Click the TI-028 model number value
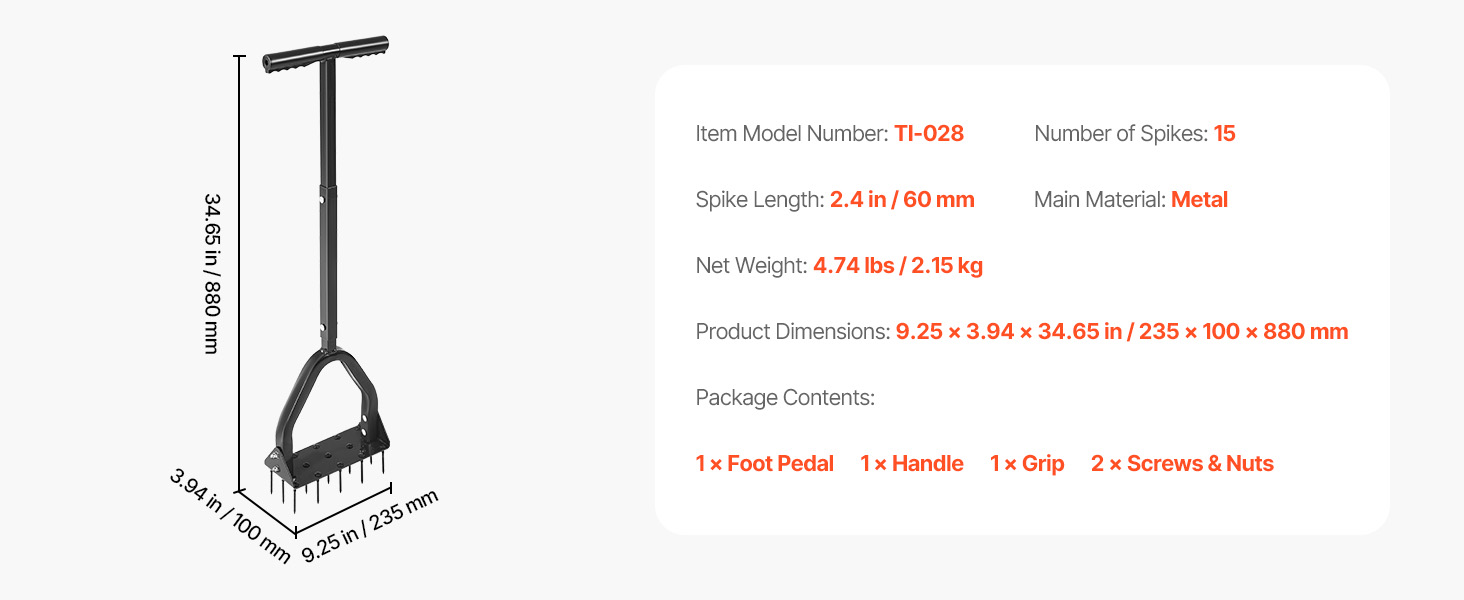Image resolution: width=1464 pixels, height=600 pixels. pos(929,134)
